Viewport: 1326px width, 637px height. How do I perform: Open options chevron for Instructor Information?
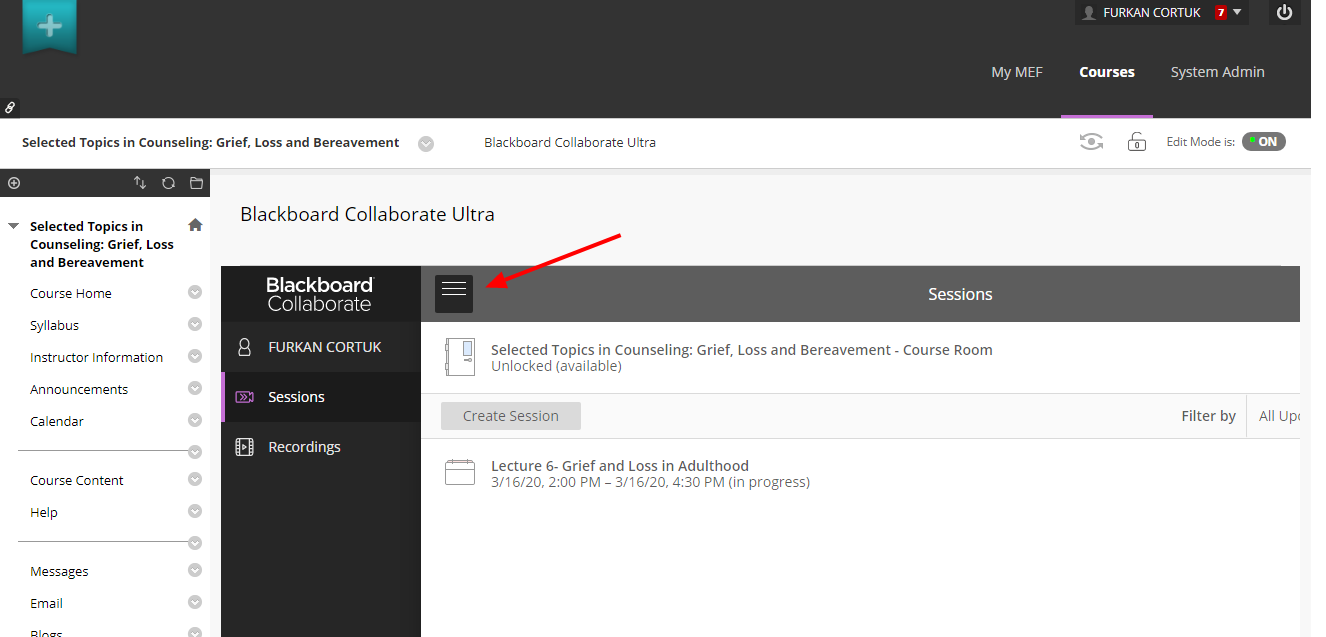click(195, 356)
